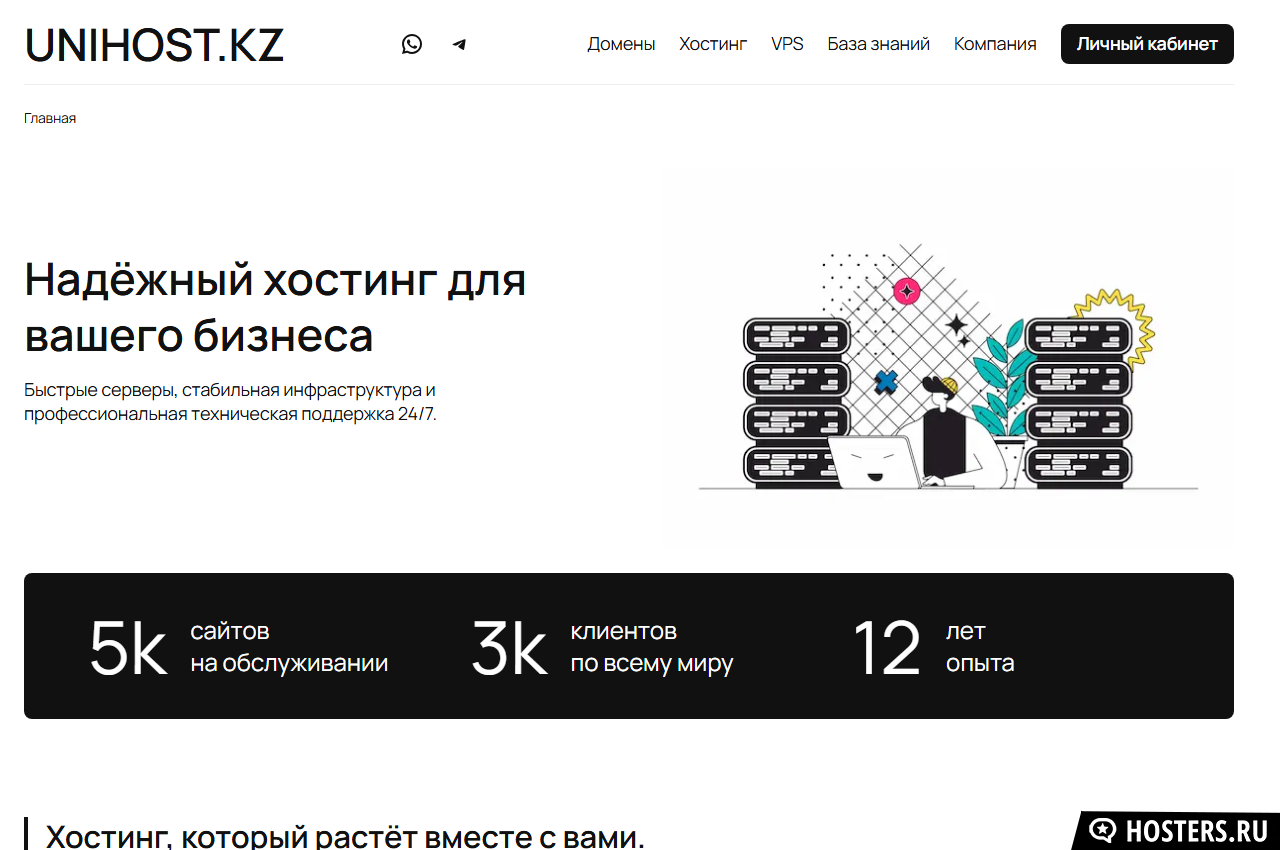Image resolution: width=1280 pixels, height=850 pixels.
Task: Open the Хостинг menu item
Action: (x=713, y=44)
